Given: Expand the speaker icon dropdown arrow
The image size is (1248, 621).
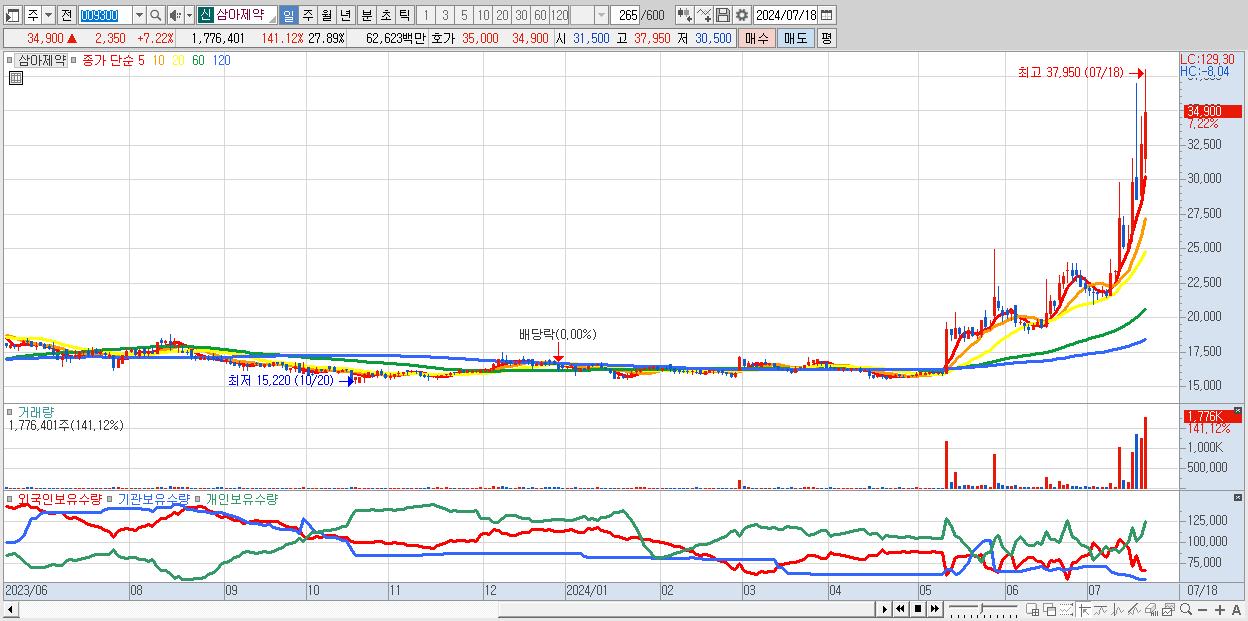Looking at the screenshot, I should (x=189, y=15).
